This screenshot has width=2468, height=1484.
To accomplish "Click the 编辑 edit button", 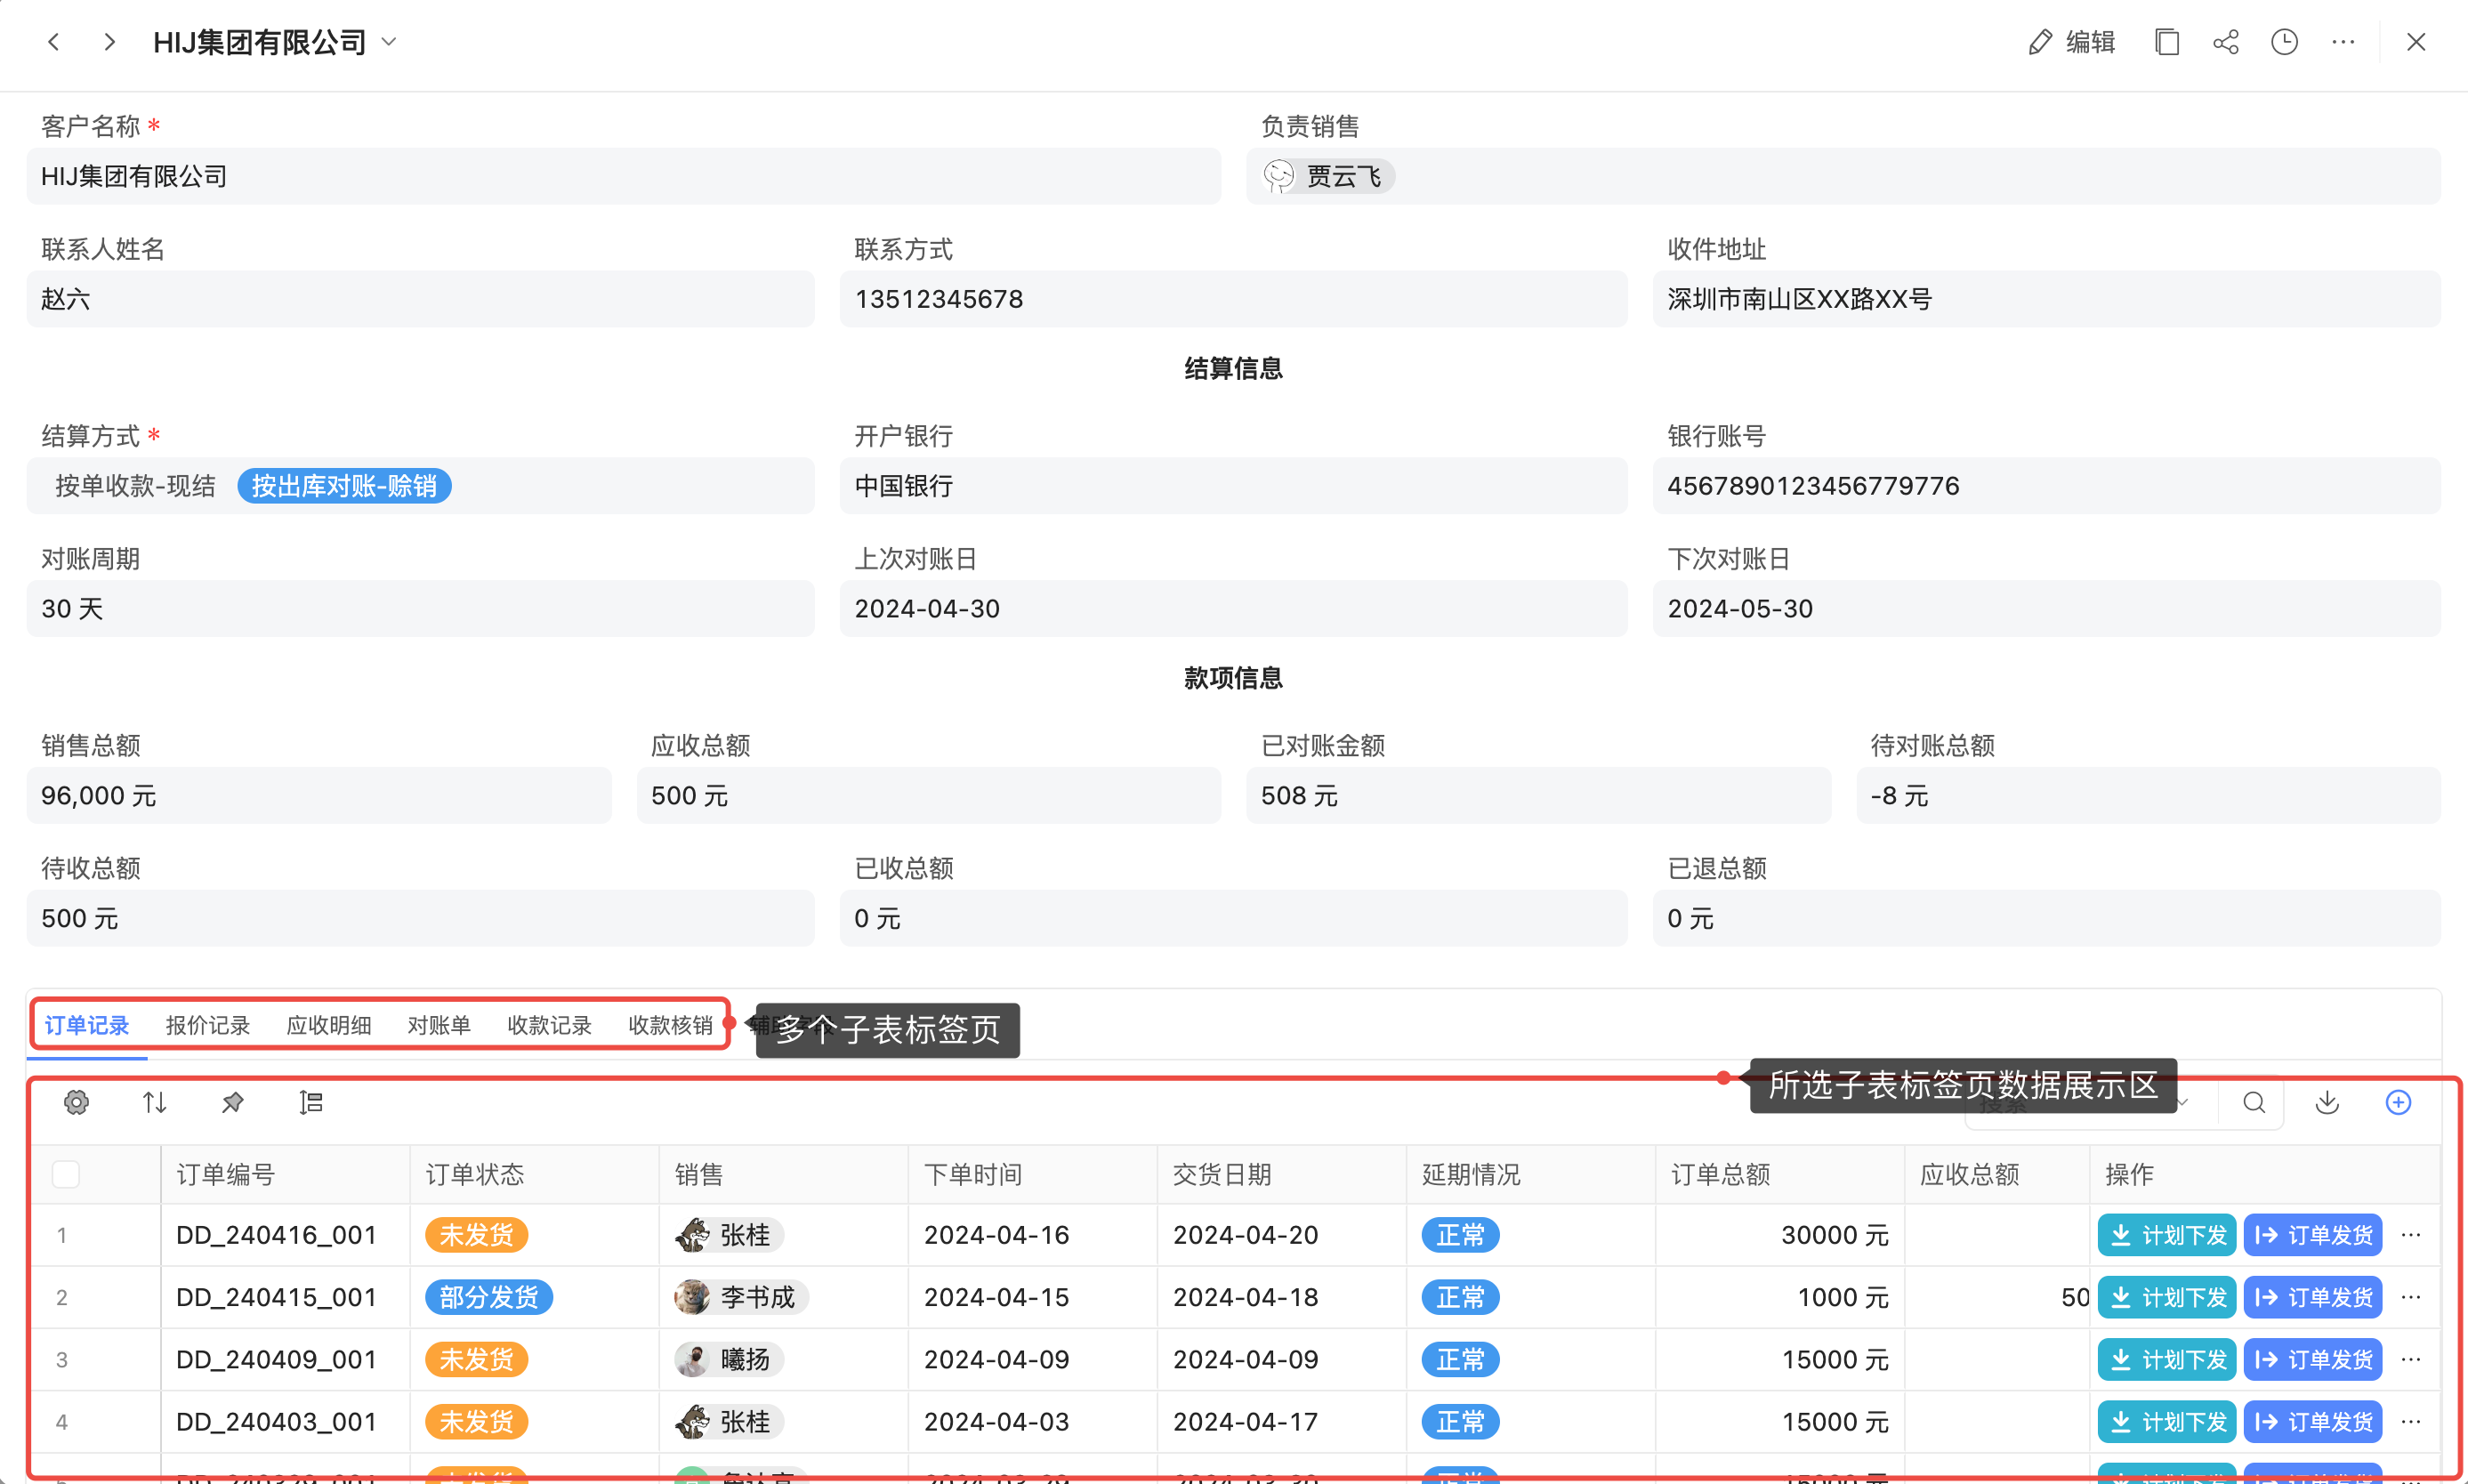I will coord(2072,42).
